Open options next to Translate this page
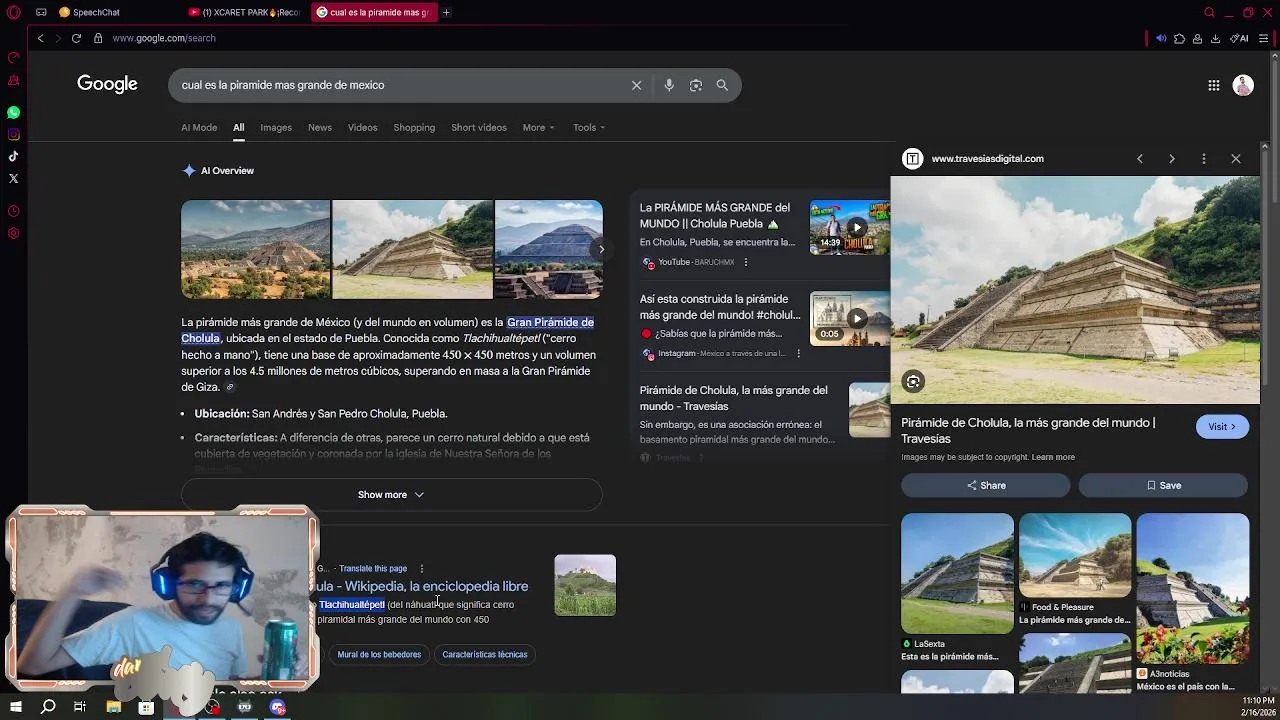The image size is (1280, 720). 421,568
